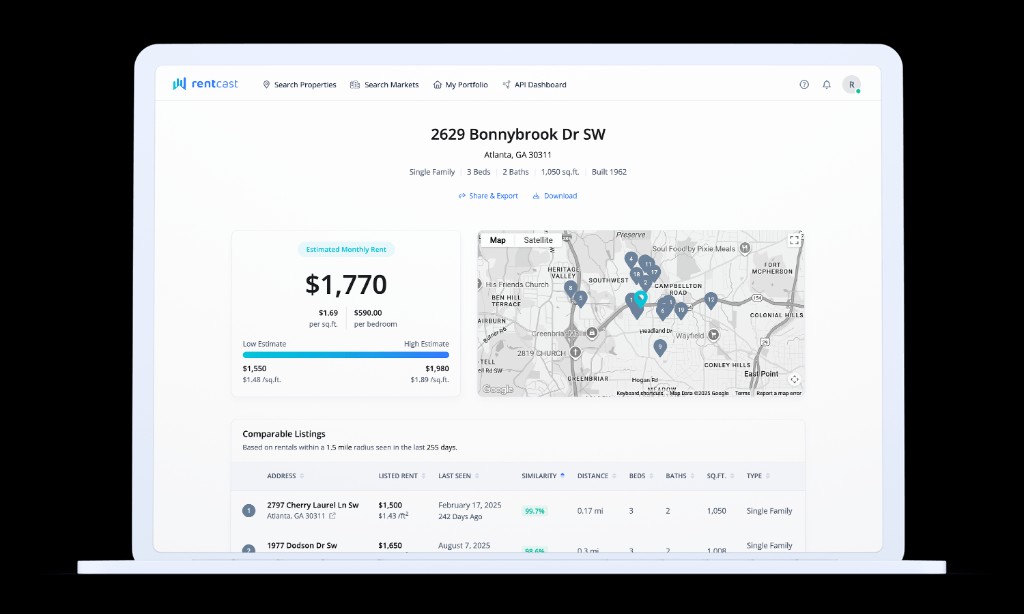Screen dimensions: 1024x614
Task: Open map Keyboard shortcuts link
Action: 639,393
